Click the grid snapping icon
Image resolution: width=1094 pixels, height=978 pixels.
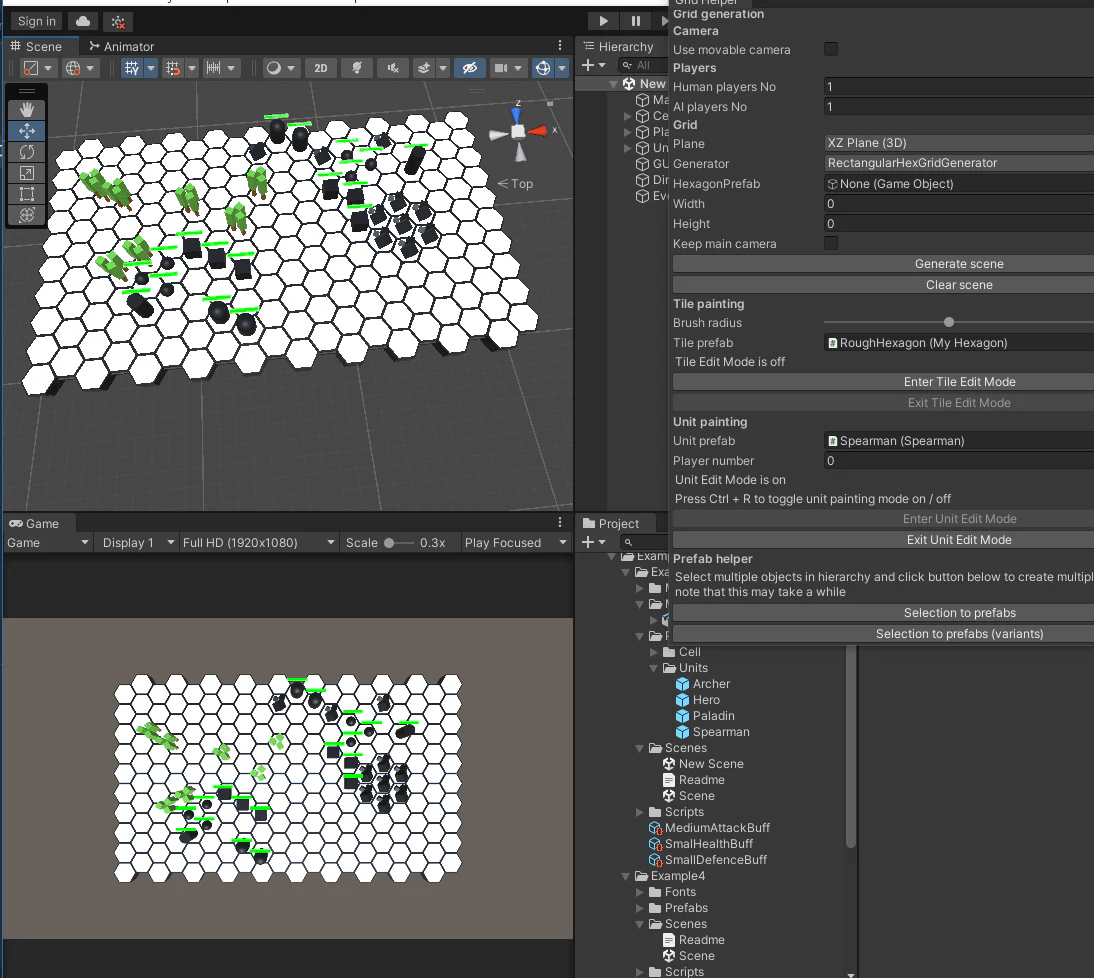pyautogui.click(x=172, y=68)
